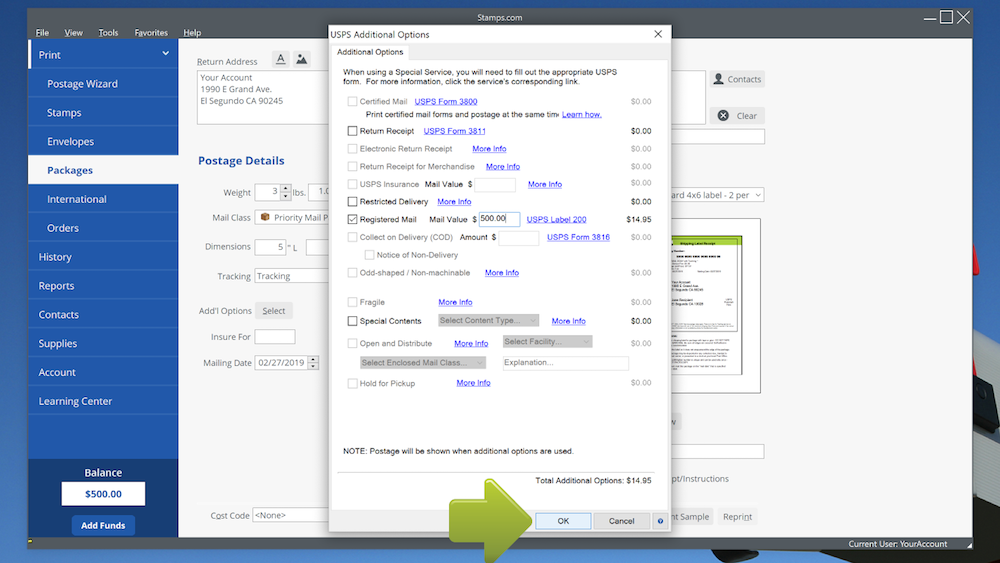Tick the USPS Insurance checkbox

(352, 184)
